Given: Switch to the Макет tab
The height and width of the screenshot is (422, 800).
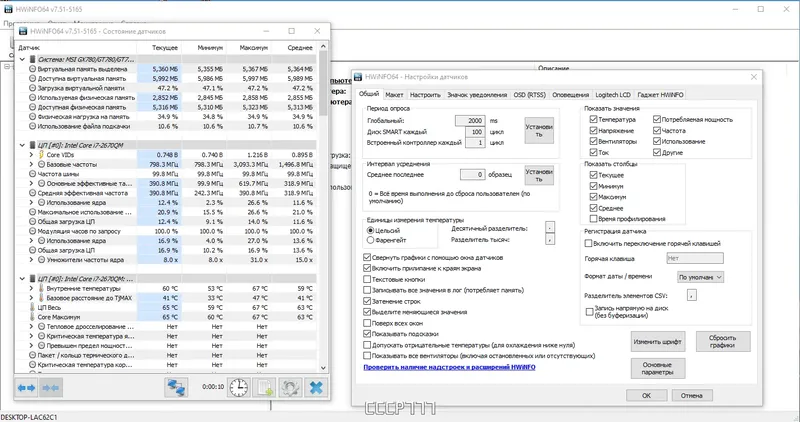Looking at the screenshot, I should click(394, 95).
